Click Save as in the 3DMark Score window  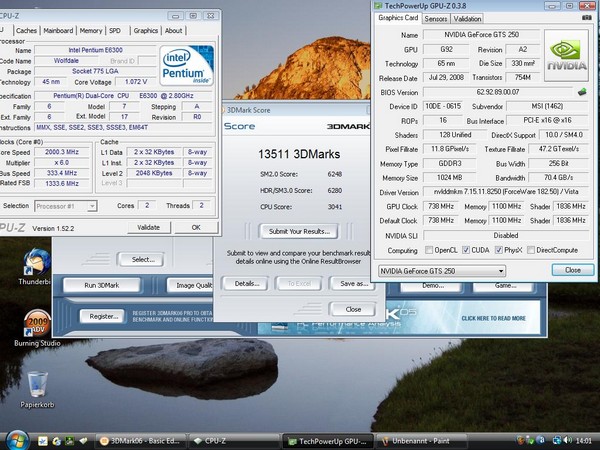coord(354,284)
